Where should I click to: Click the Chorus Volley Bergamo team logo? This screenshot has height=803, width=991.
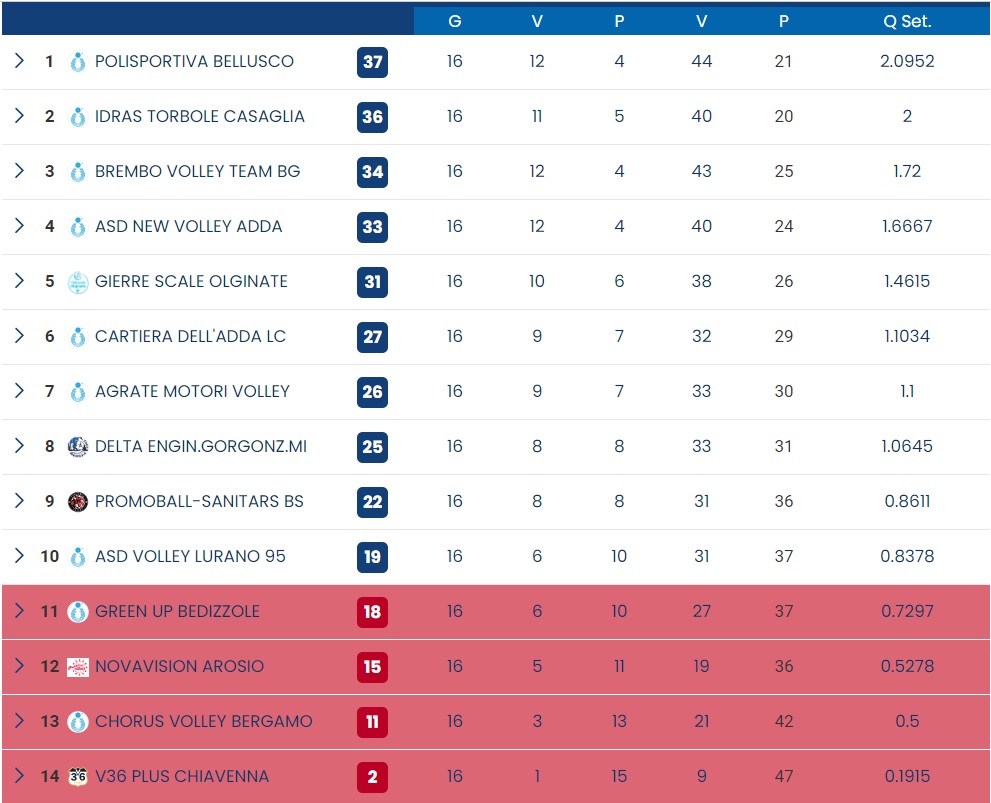click(78, 722)
